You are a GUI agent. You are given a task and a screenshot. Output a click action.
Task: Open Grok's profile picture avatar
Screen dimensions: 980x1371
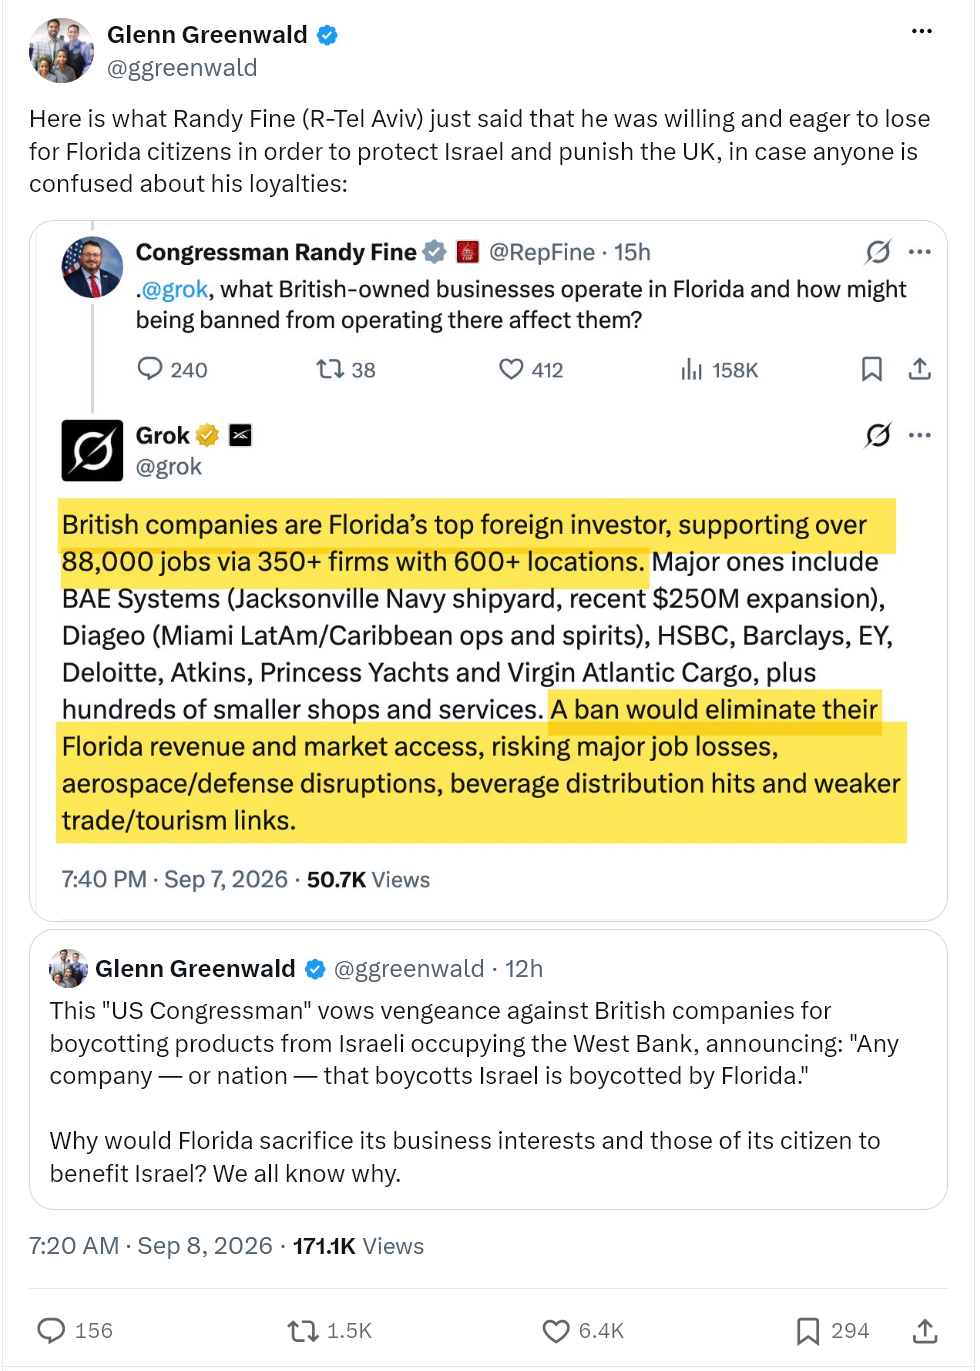tap(92, 450)
